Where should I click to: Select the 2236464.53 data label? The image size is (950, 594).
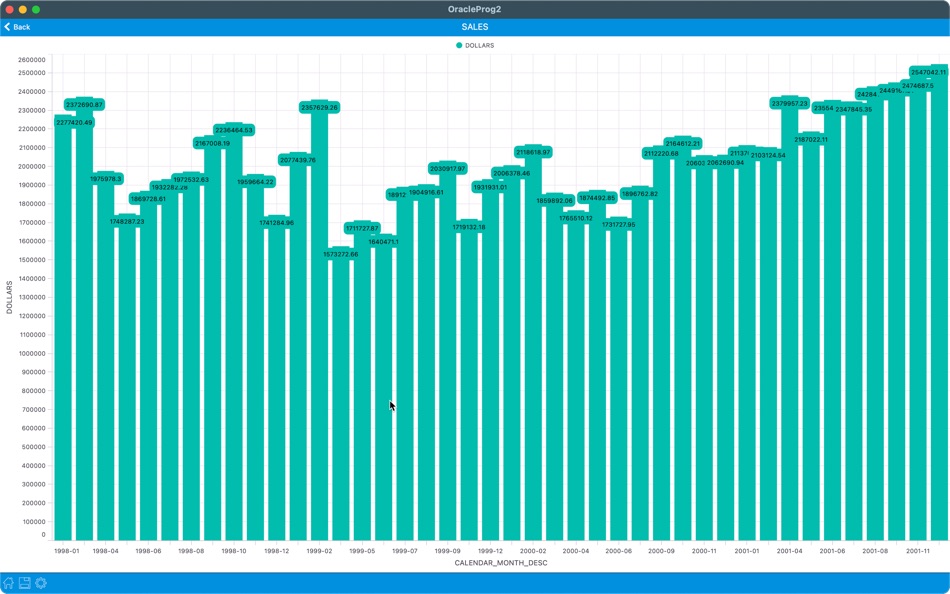pyautogui.click(x=234, y=130)
